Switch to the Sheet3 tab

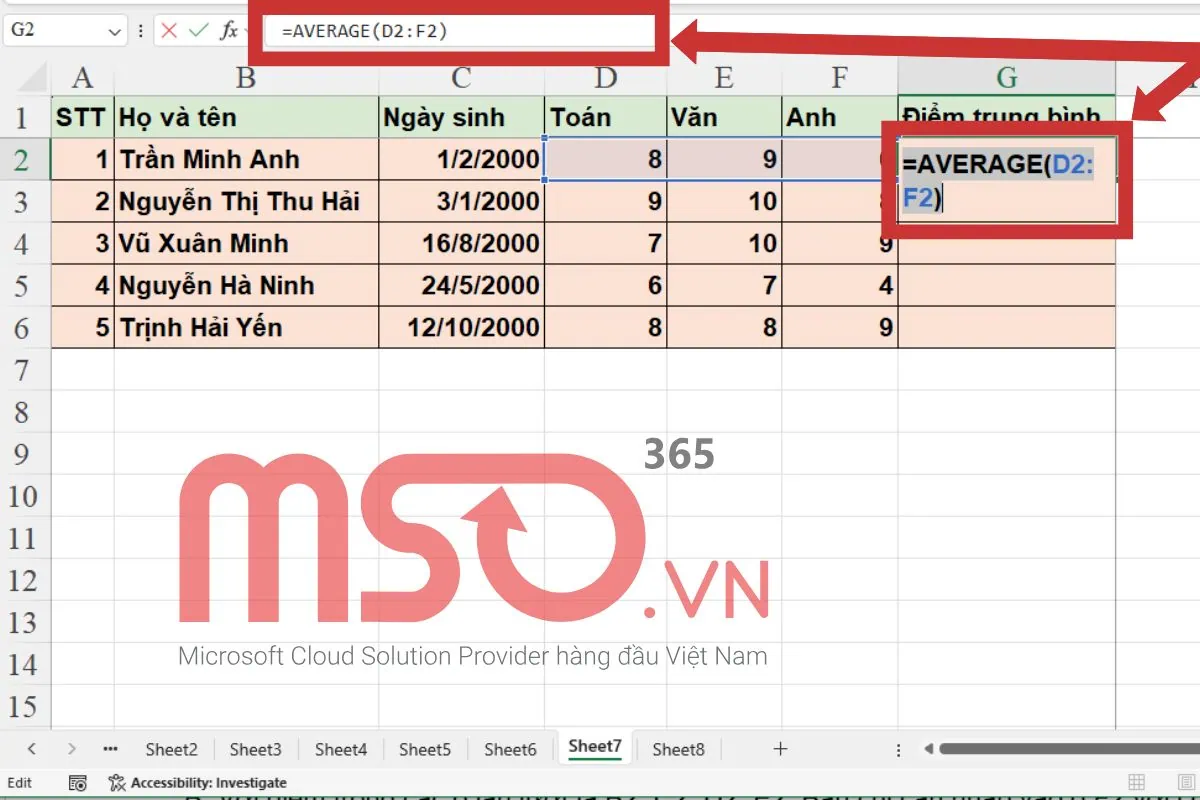pos(255,748)
